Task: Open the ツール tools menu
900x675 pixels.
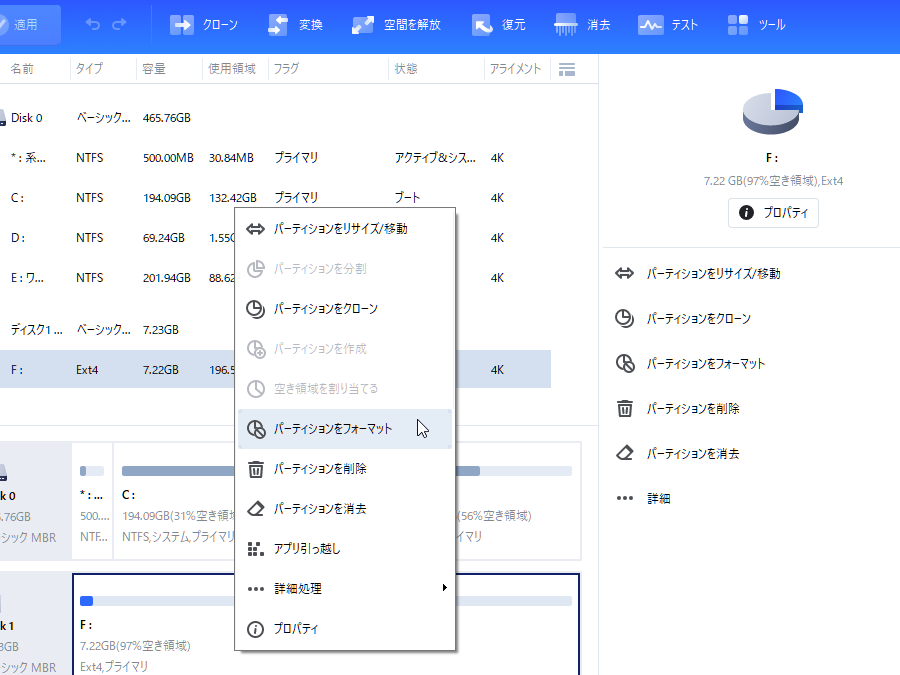Action: coord(739,25)
